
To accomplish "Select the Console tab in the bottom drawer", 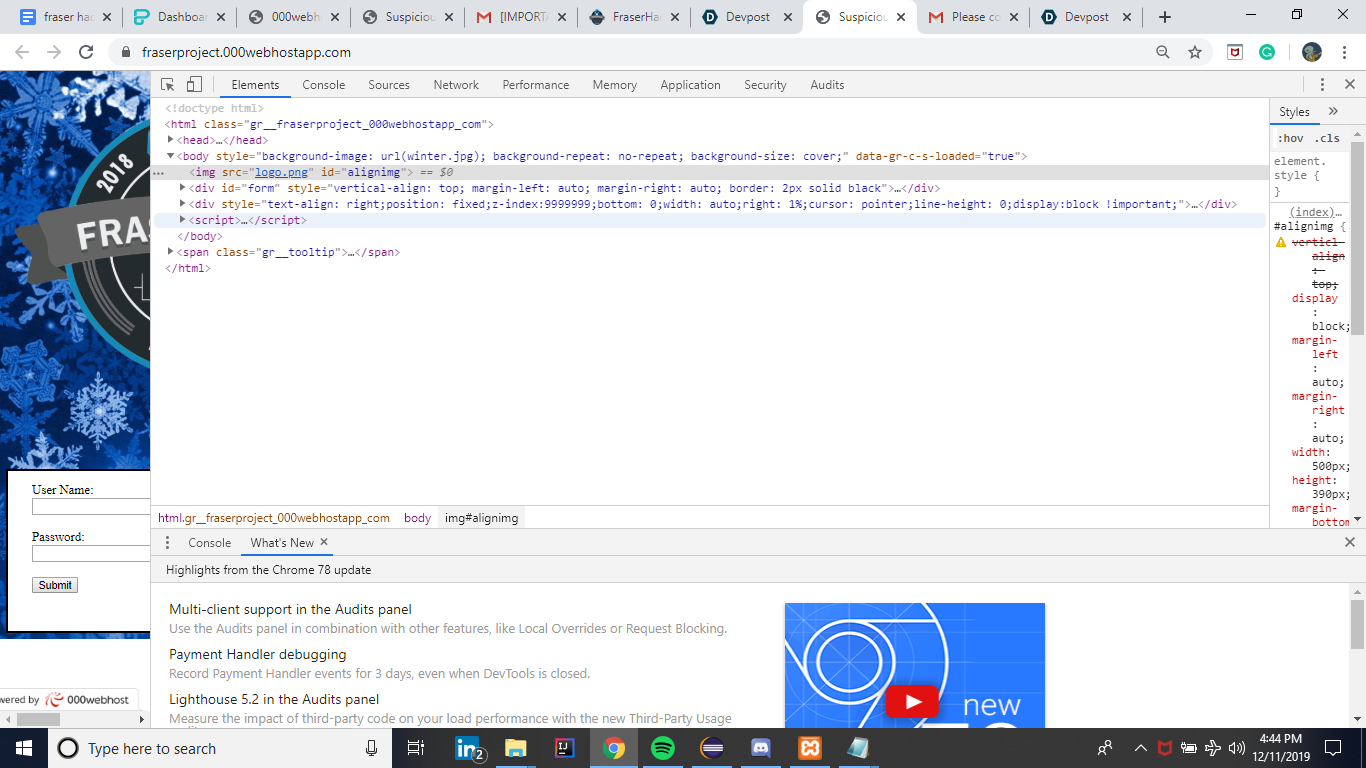I will click(x=210, y=543).
